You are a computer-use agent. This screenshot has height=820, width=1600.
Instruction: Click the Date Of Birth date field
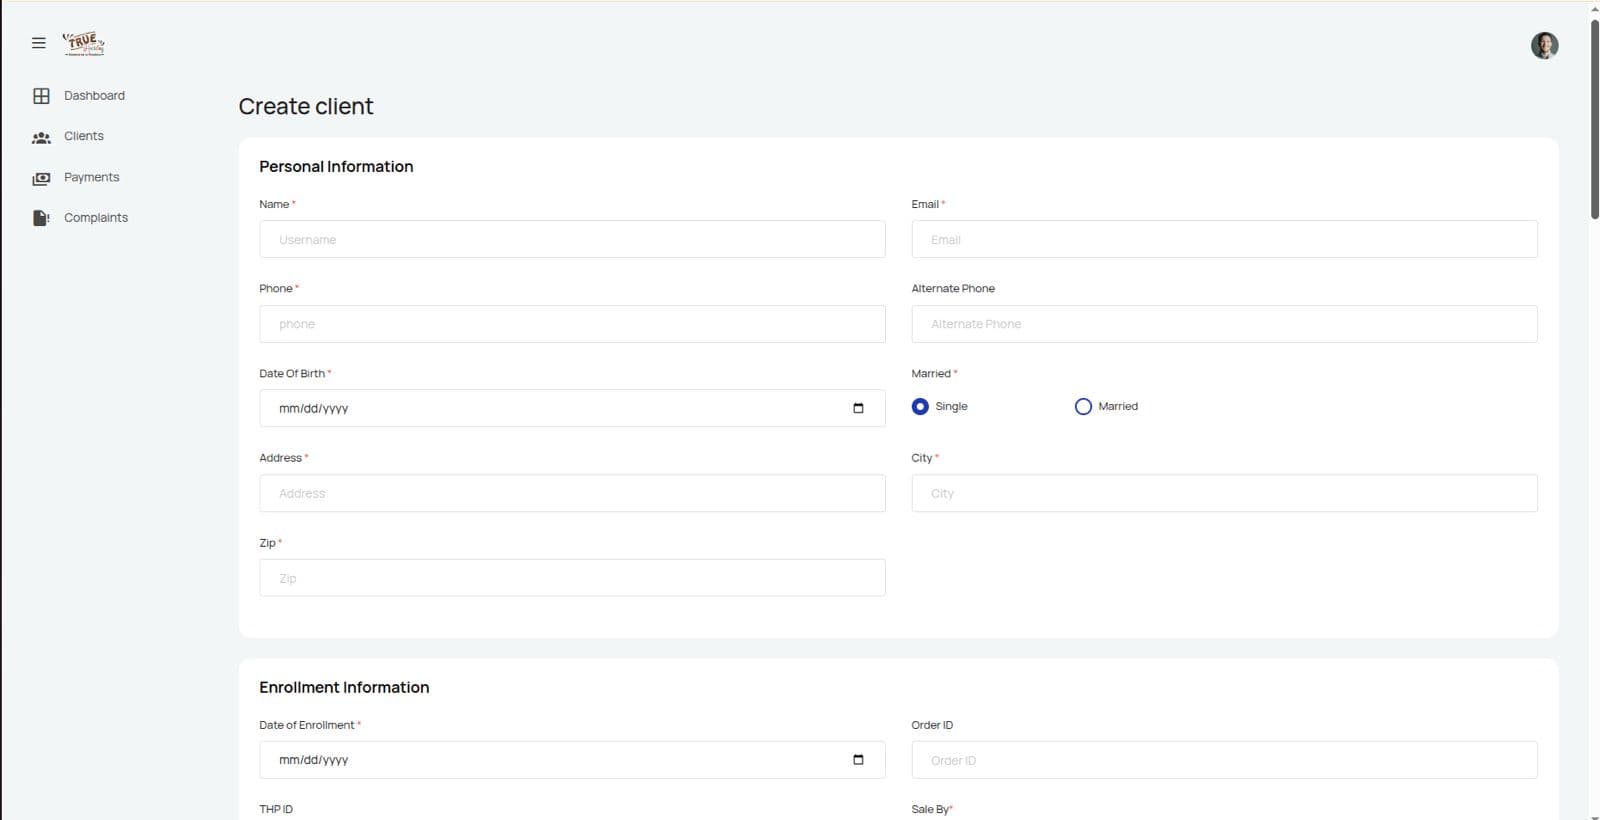tap(572, 408)
